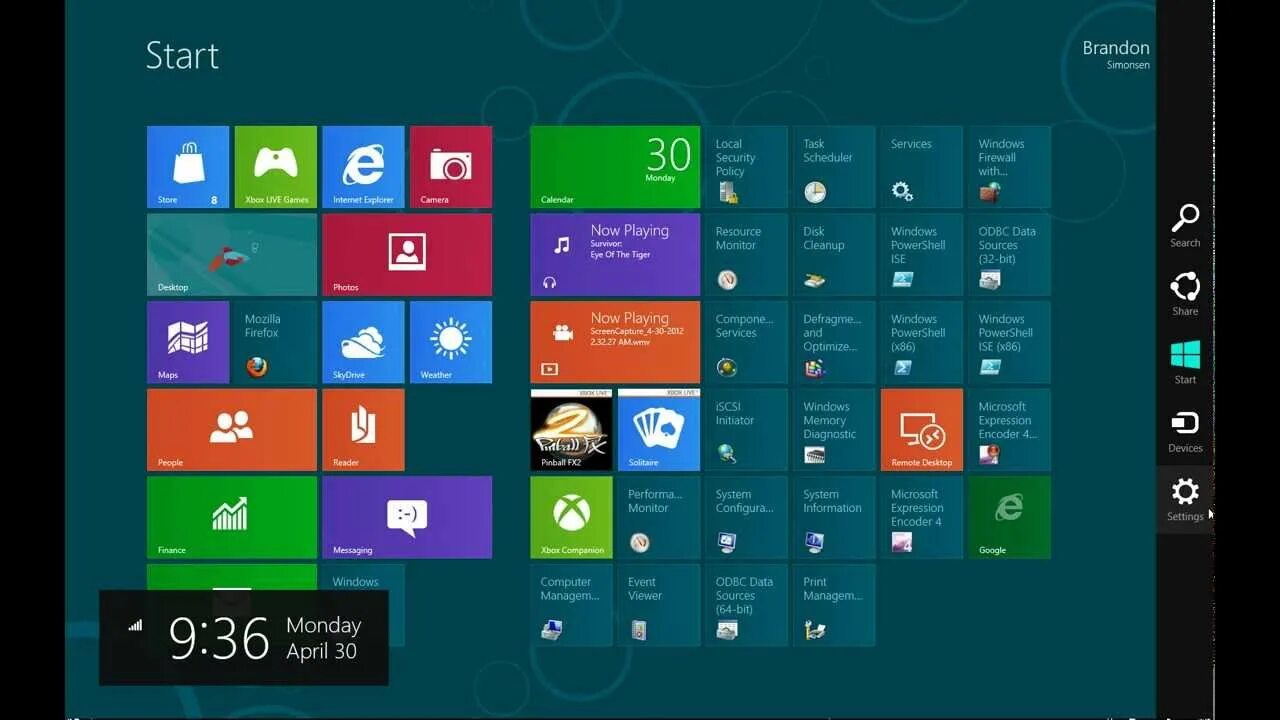The height and width of the screenshot is (720, 1280).
Task: Open ODBC Data Sources (32-bit) tile
Action: [x=1009, y=255]
